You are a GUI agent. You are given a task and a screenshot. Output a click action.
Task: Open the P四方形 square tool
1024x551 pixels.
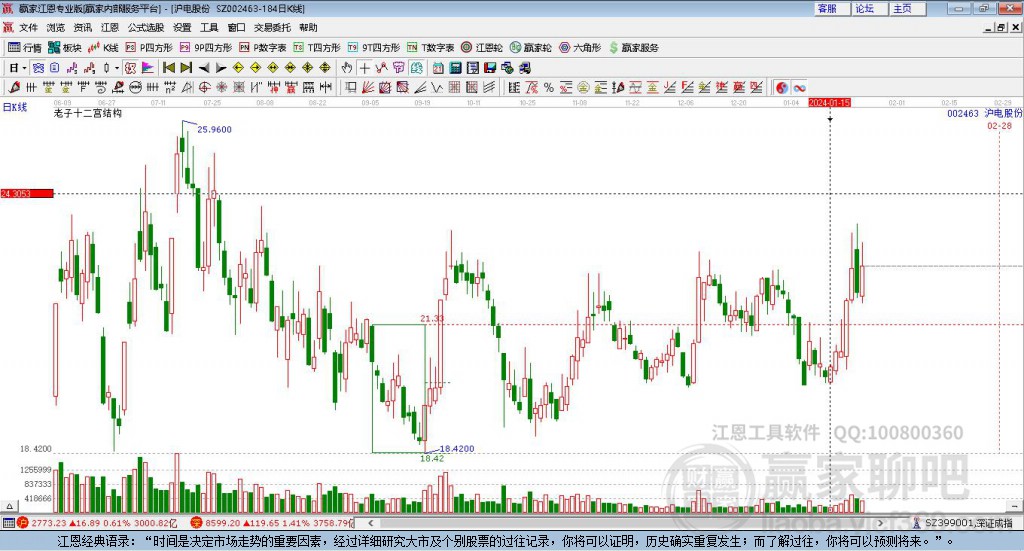149,47
